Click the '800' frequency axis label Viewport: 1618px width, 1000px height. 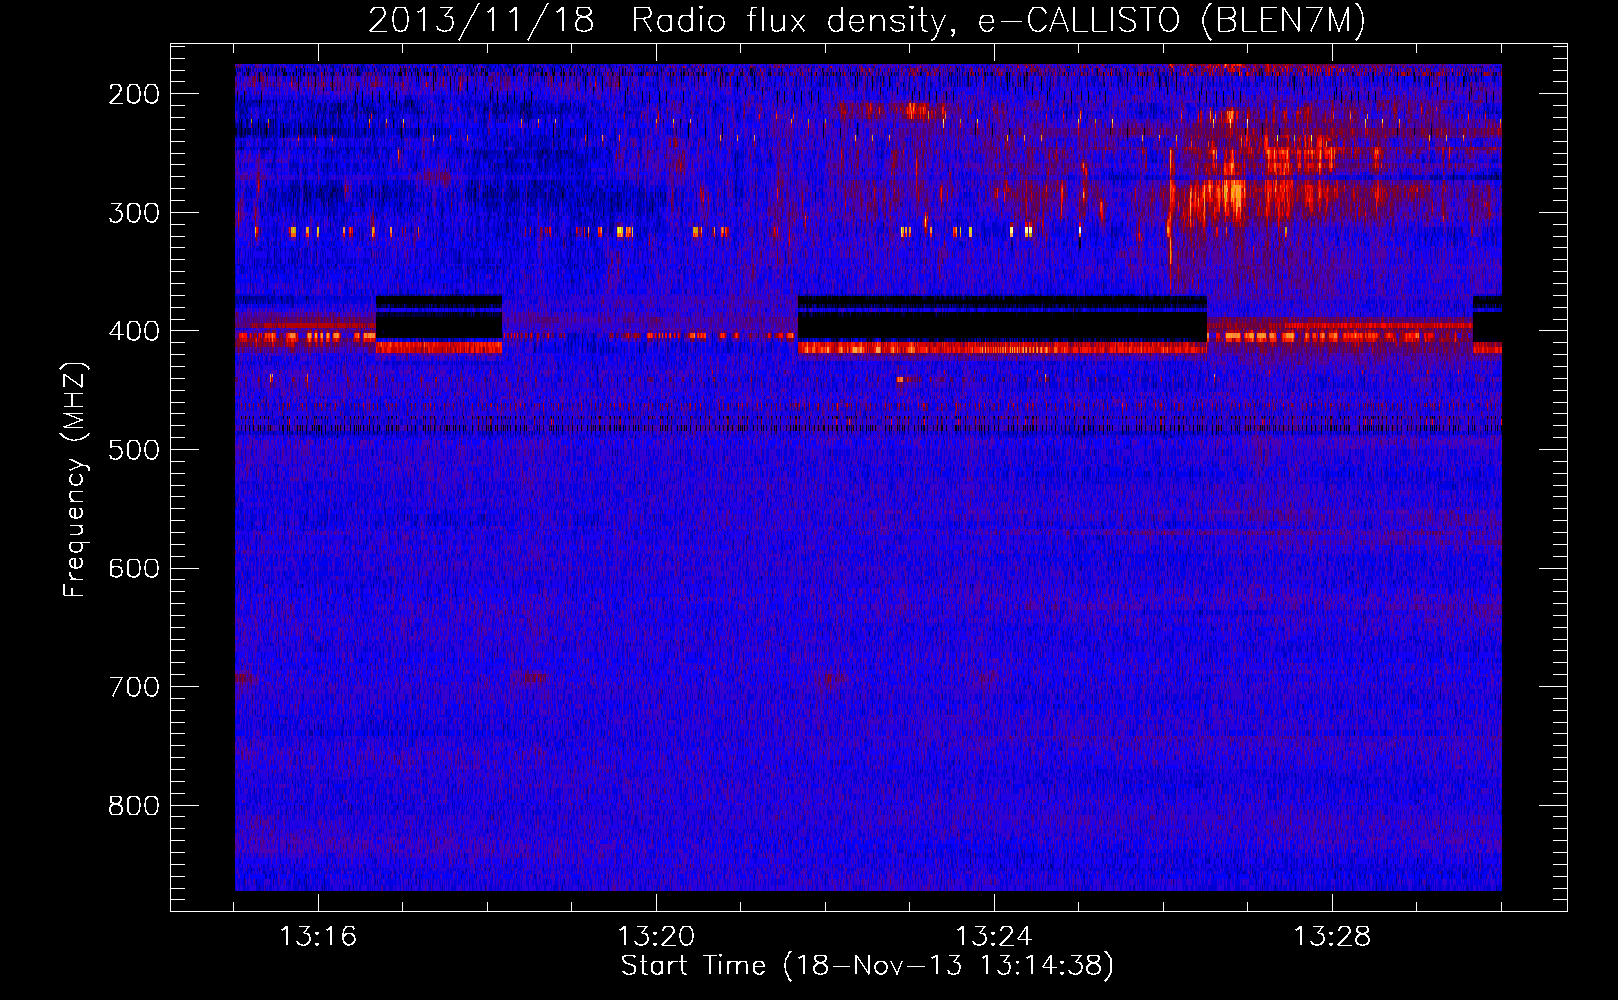[134, 806]
